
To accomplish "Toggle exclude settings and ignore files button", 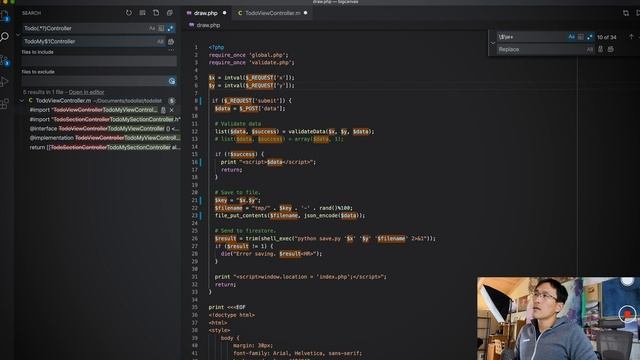I will (x=172, y=81).
